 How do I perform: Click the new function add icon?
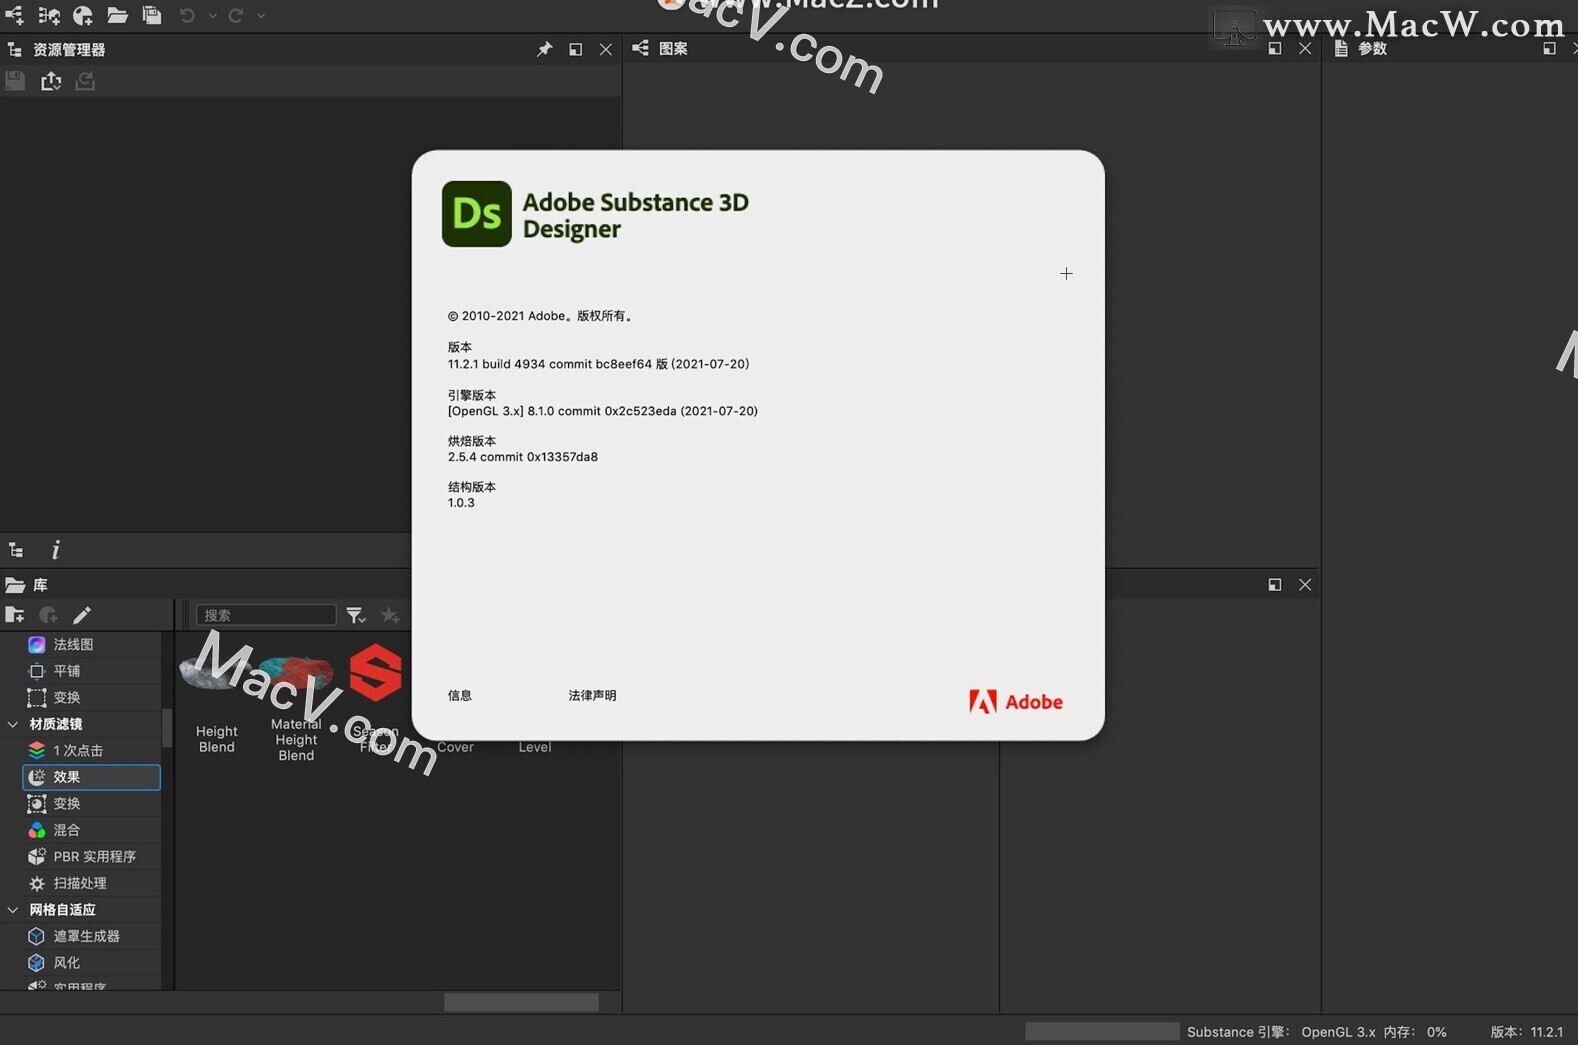[x=83, y=15]
